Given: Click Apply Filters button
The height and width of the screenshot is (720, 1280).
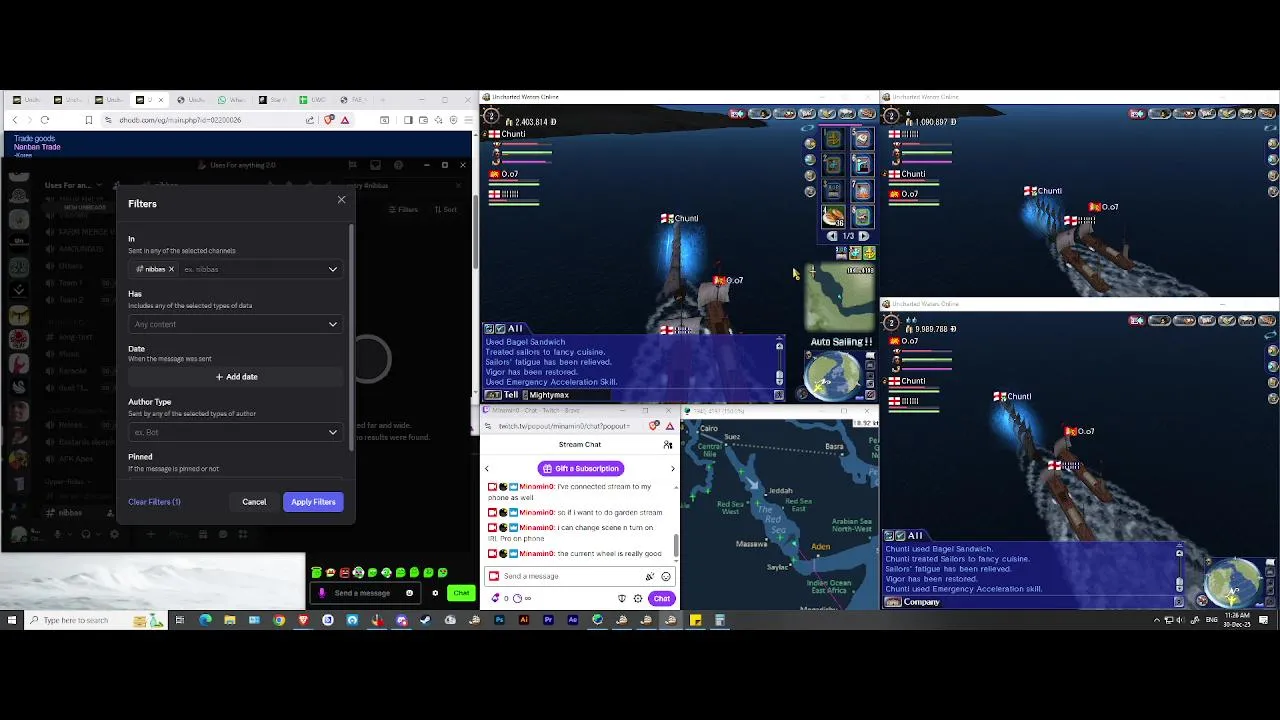Looking at the screenshot, I should point(313,502).
